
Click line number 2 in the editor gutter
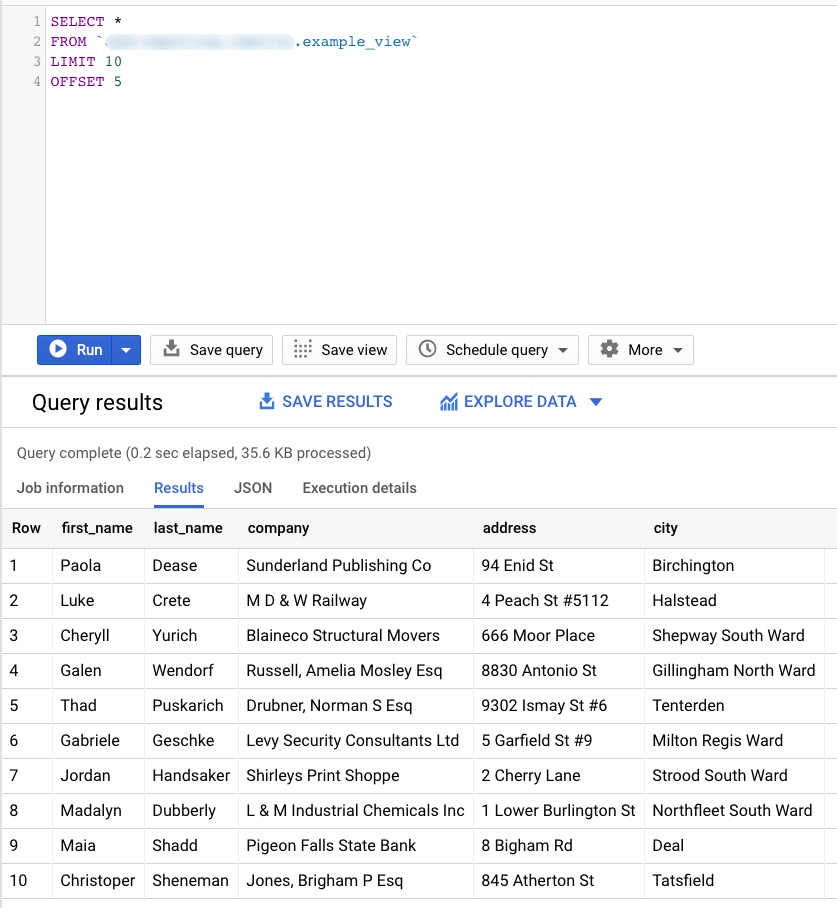pyautogui.click(x=36, y=41)
